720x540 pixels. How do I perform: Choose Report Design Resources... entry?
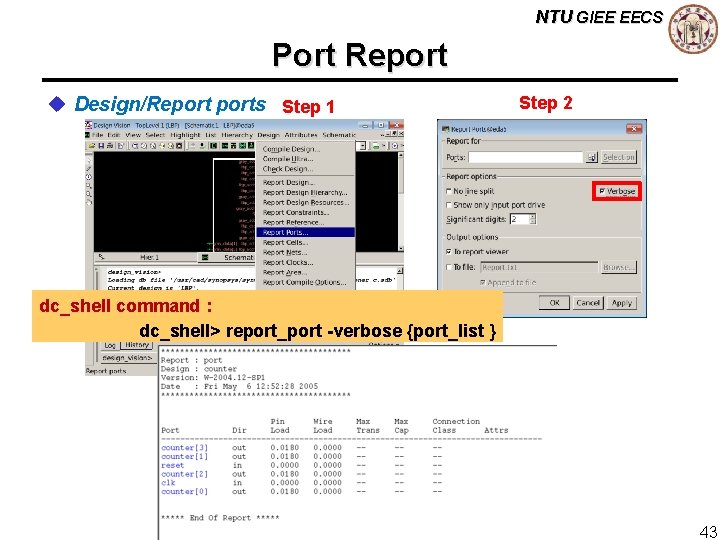point(305,202)
